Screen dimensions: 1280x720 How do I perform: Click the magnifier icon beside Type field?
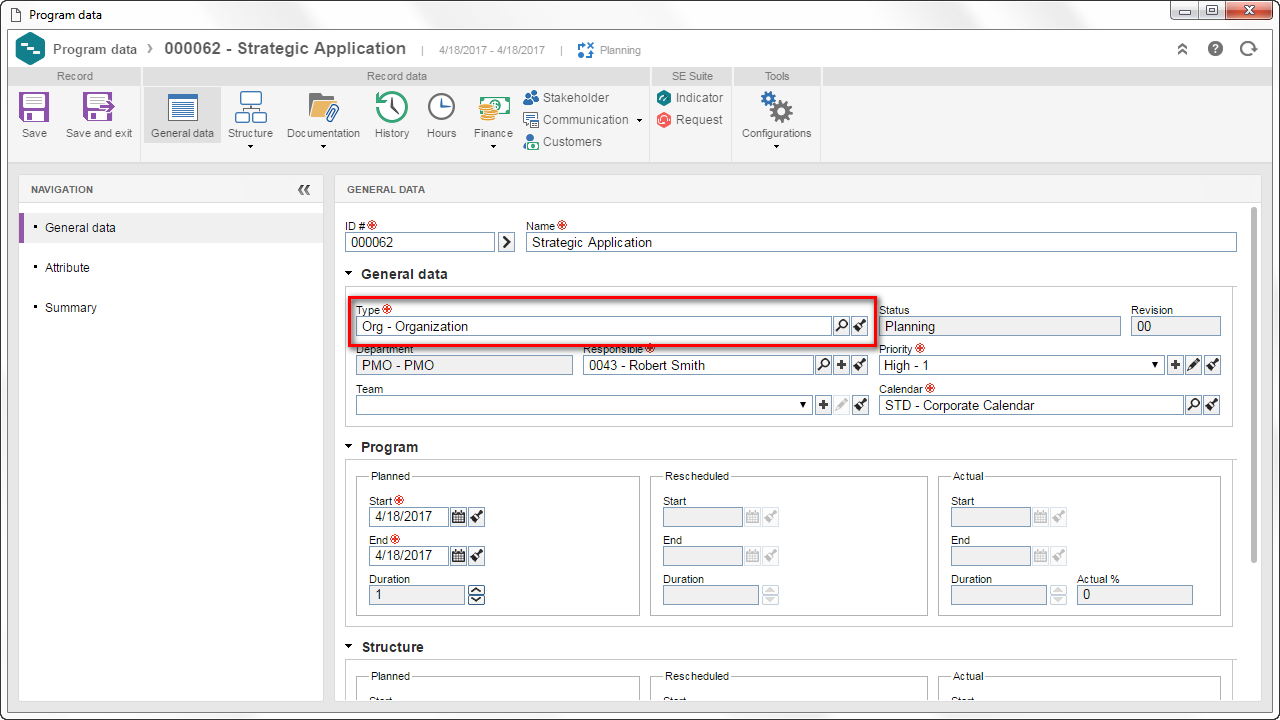pos(841,326)
